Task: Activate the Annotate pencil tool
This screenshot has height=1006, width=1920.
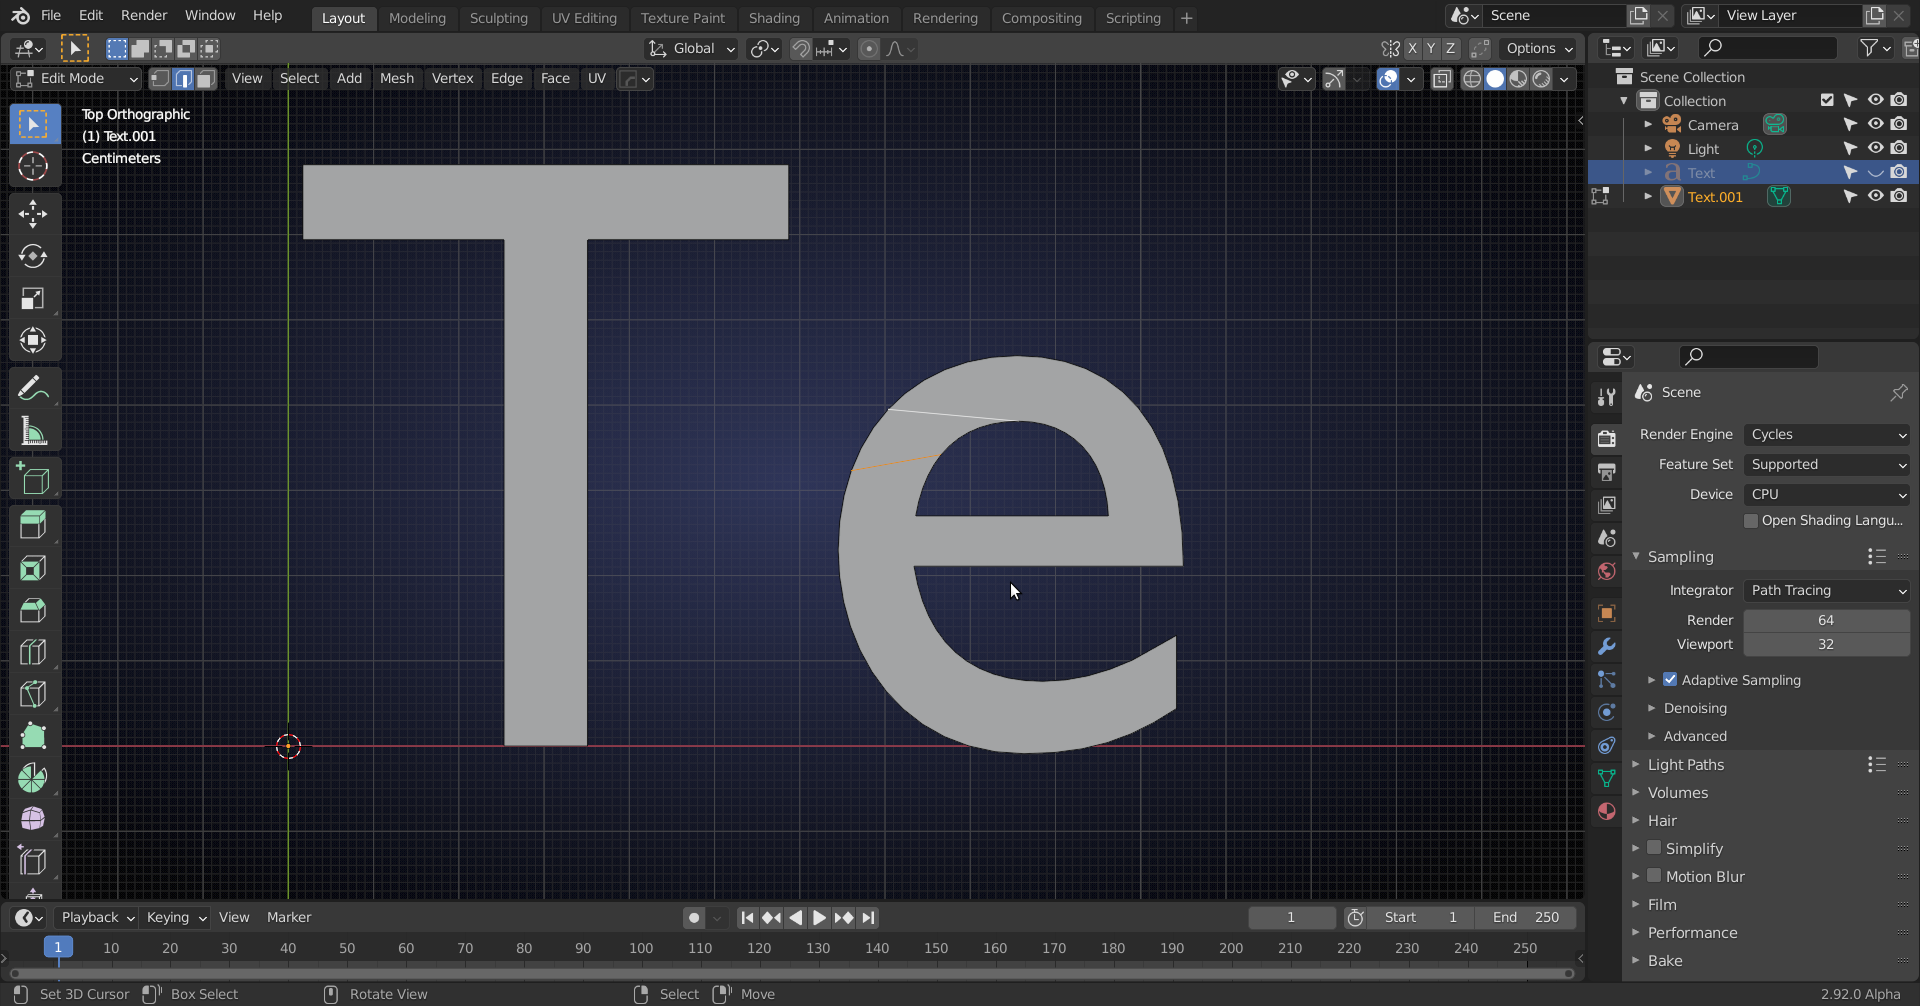Action: (x=33, y=389)
